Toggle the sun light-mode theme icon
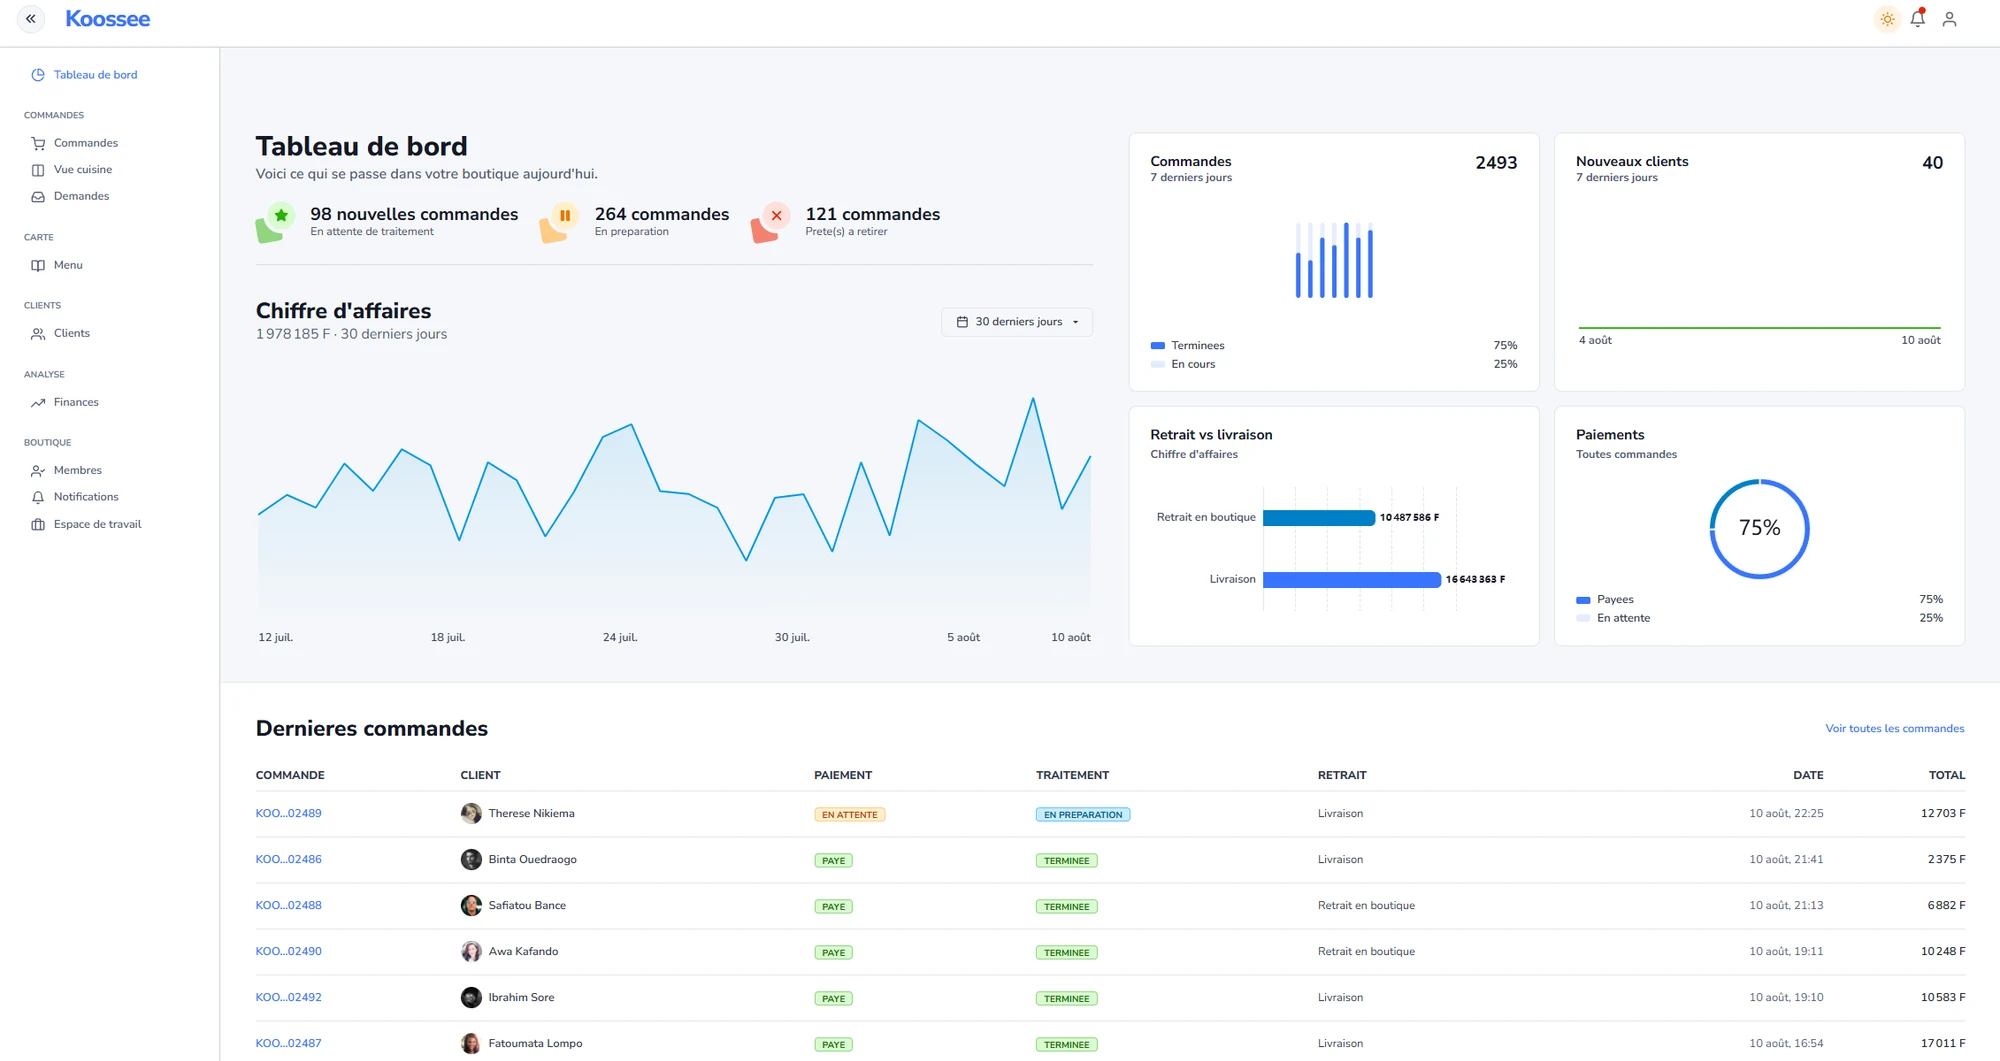The image size is (2000, 1061). click(x=1887, y=19)
